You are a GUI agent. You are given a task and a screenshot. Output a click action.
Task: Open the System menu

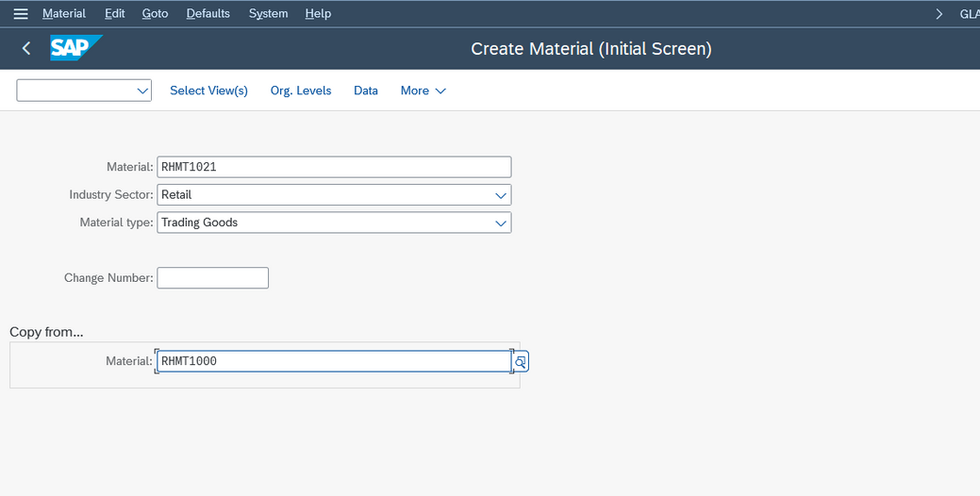click(268, 13)
